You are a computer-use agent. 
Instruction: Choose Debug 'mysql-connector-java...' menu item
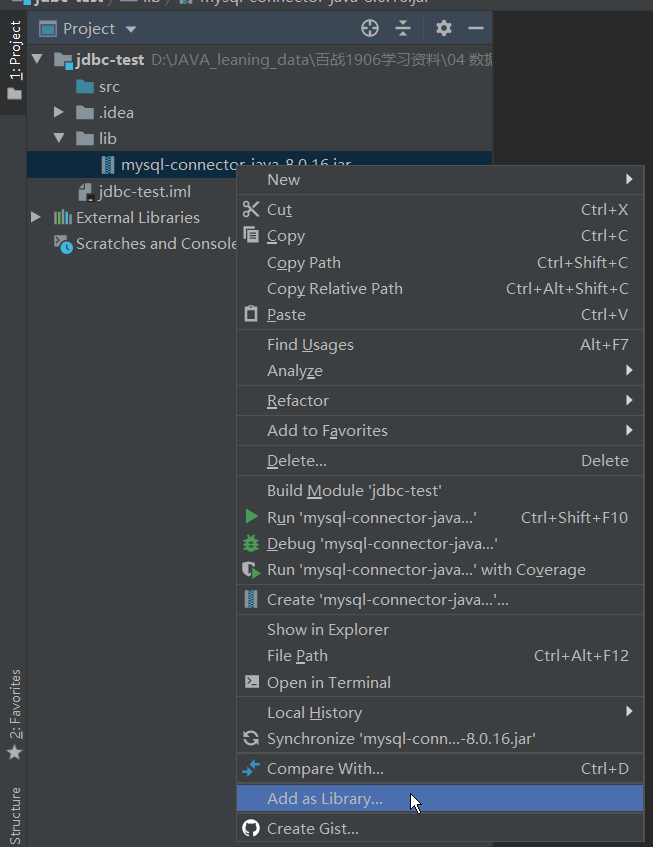click(x=440, y=543)
